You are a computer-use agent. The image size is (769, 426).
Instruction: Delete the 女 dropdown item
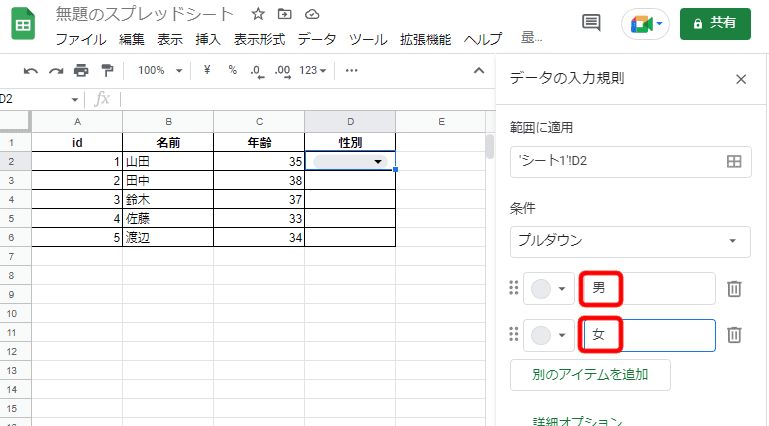734,335
